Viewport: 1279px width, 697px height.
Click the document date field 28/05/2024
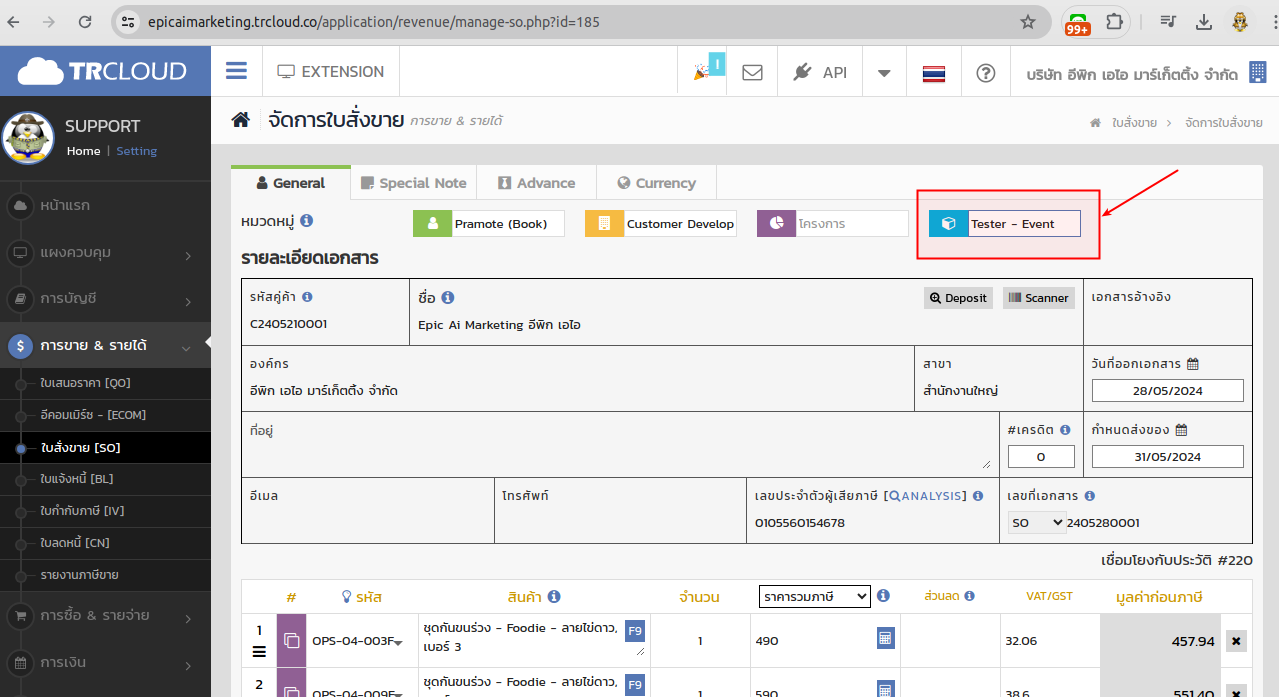coord(1168,391)
